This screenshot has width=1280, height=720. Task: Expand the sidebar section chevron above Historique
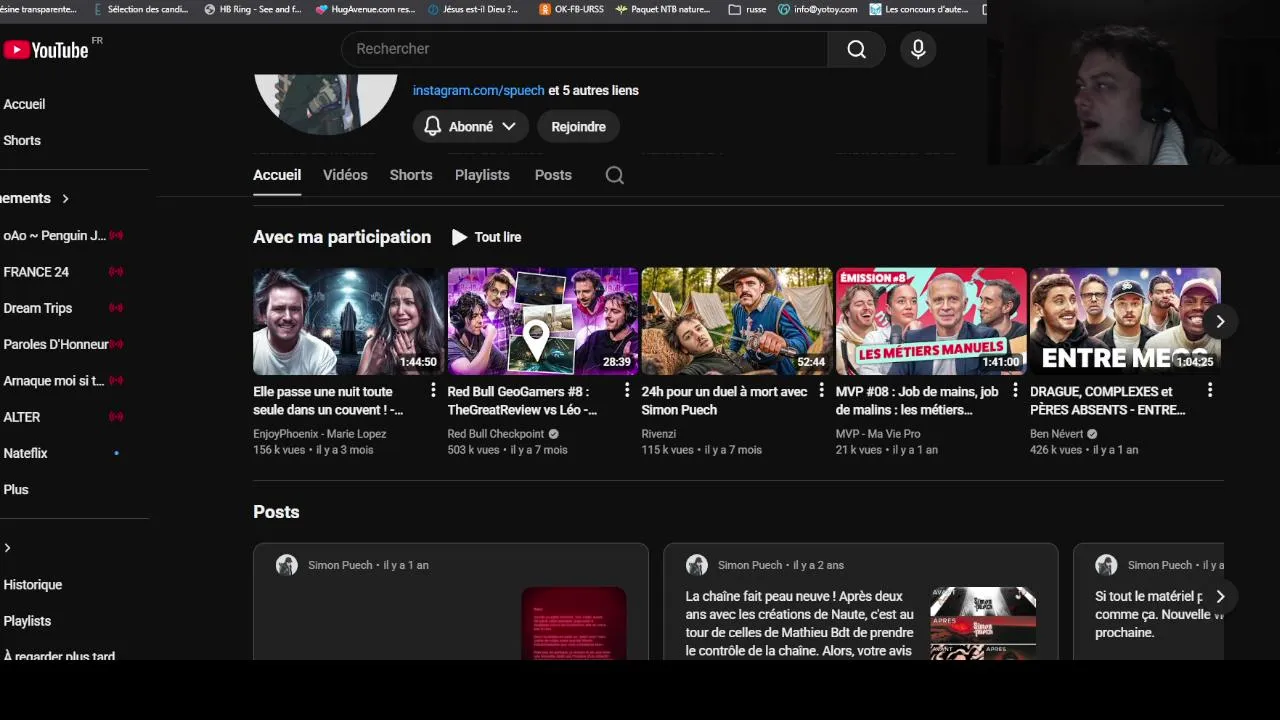(7, 548)
